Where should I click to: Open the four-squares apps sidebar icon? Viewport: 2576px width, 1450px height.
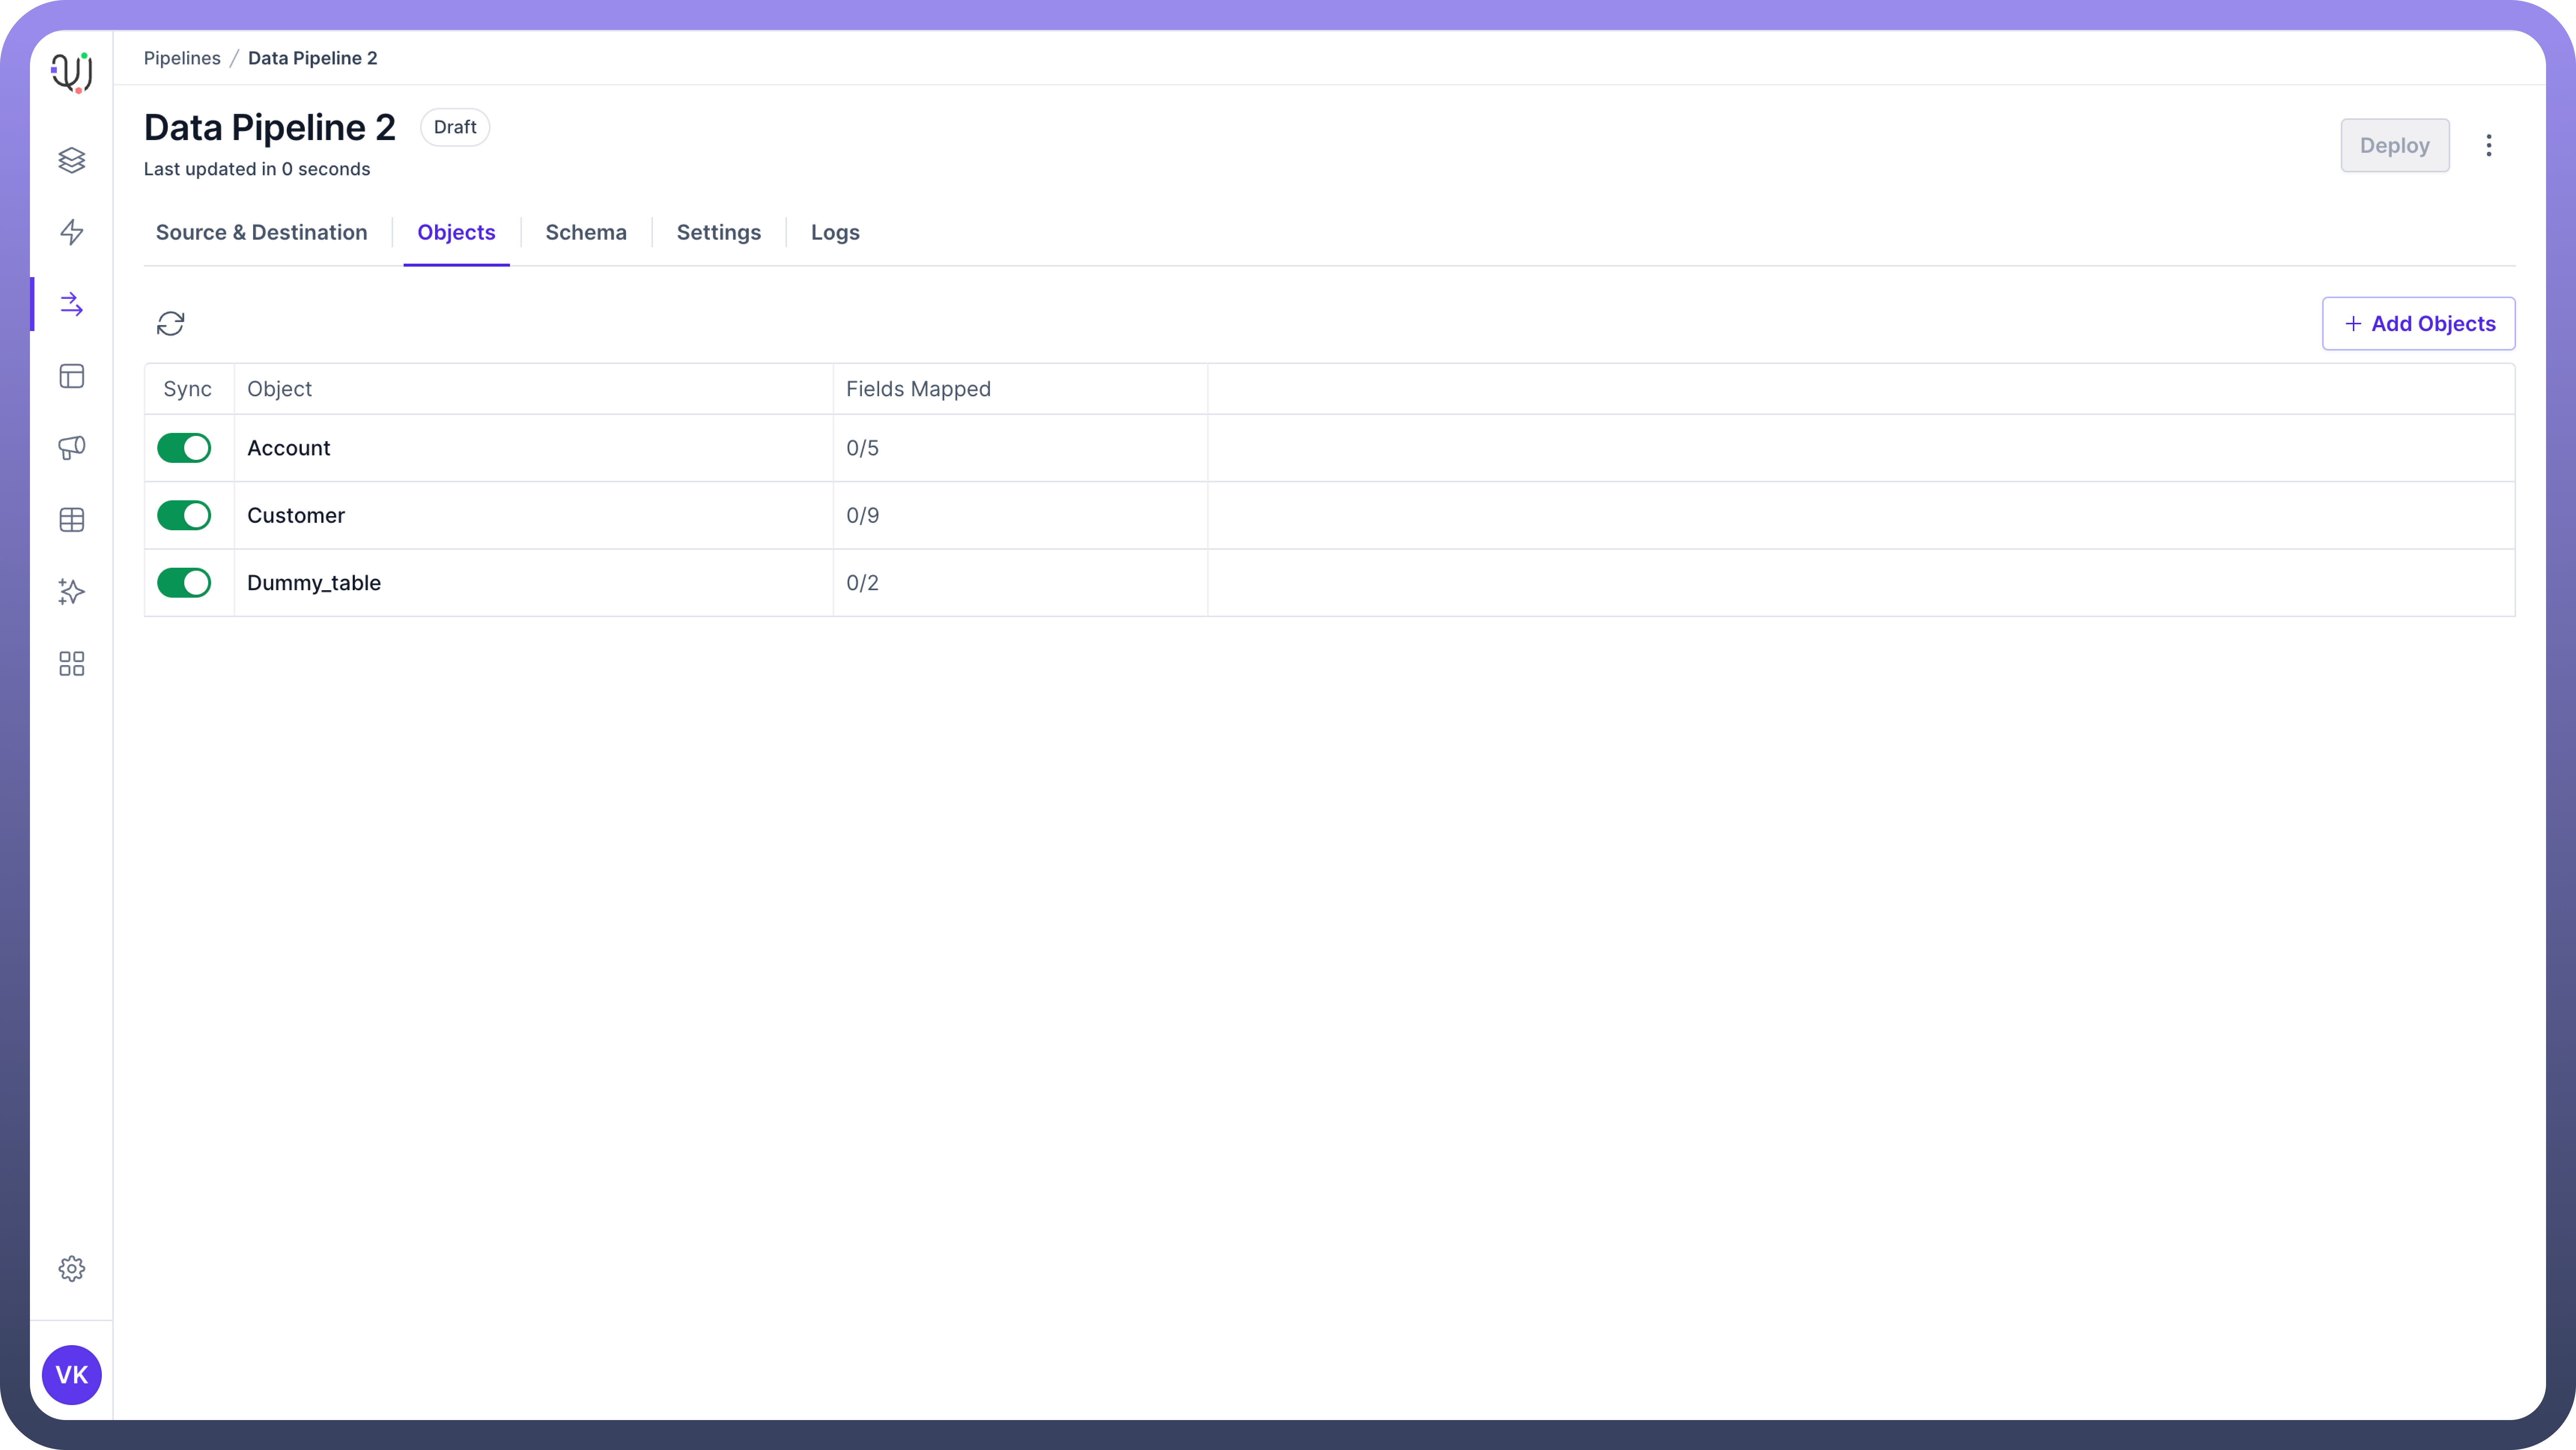point(71,664)
